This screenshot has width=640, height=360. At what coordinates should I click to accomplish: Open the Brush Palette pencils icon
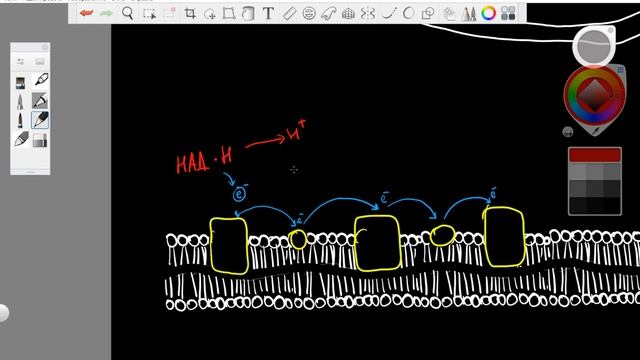[x=469, y=13]
